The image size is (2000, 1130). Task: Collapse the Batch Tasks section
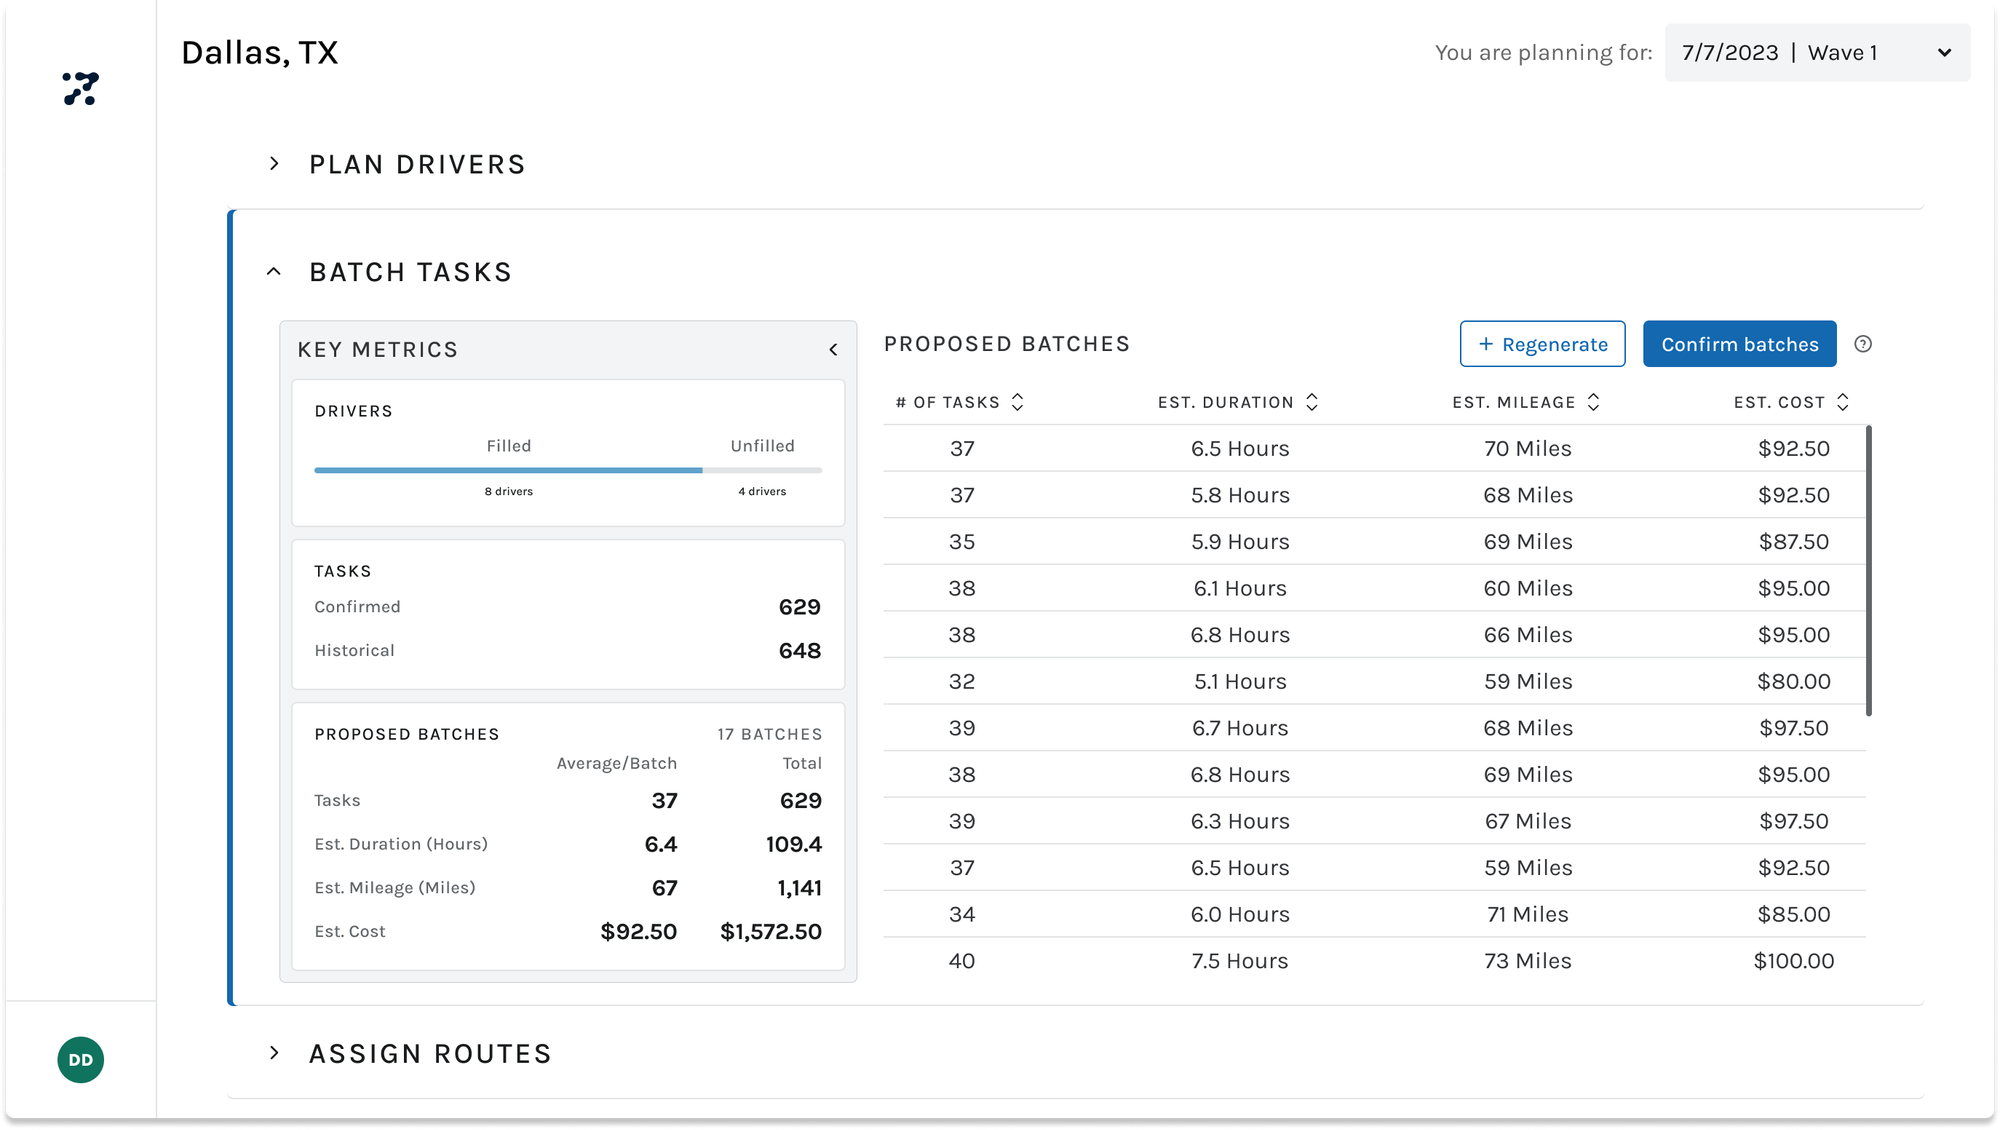coord(274,272)
